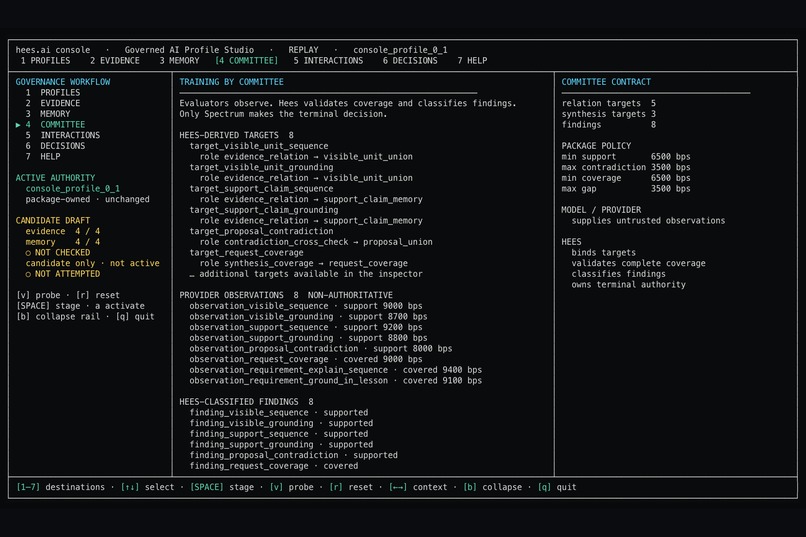Click observation_requirement_explain_sequence row

coord(336,370)
